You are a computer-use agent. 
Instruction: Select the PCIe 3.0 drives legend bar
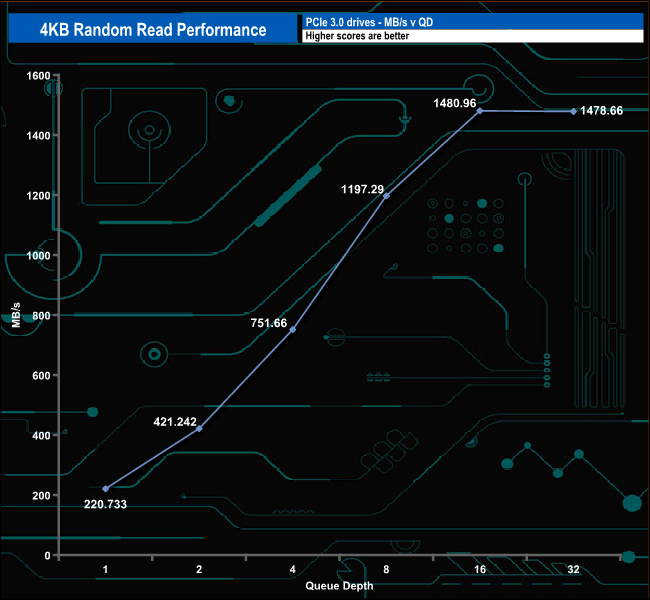pos(472,21)
